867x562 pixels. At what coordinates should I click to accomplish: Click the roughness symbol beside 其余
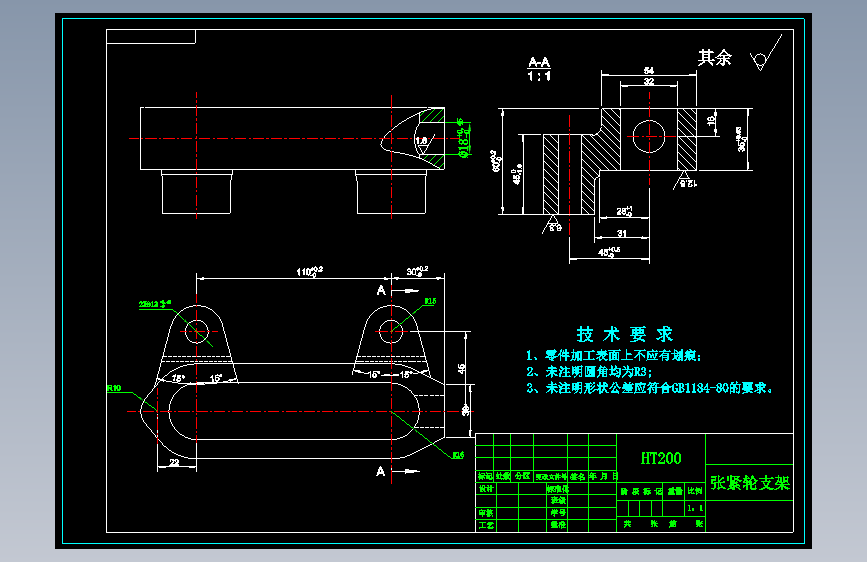(x=766, y=54)
